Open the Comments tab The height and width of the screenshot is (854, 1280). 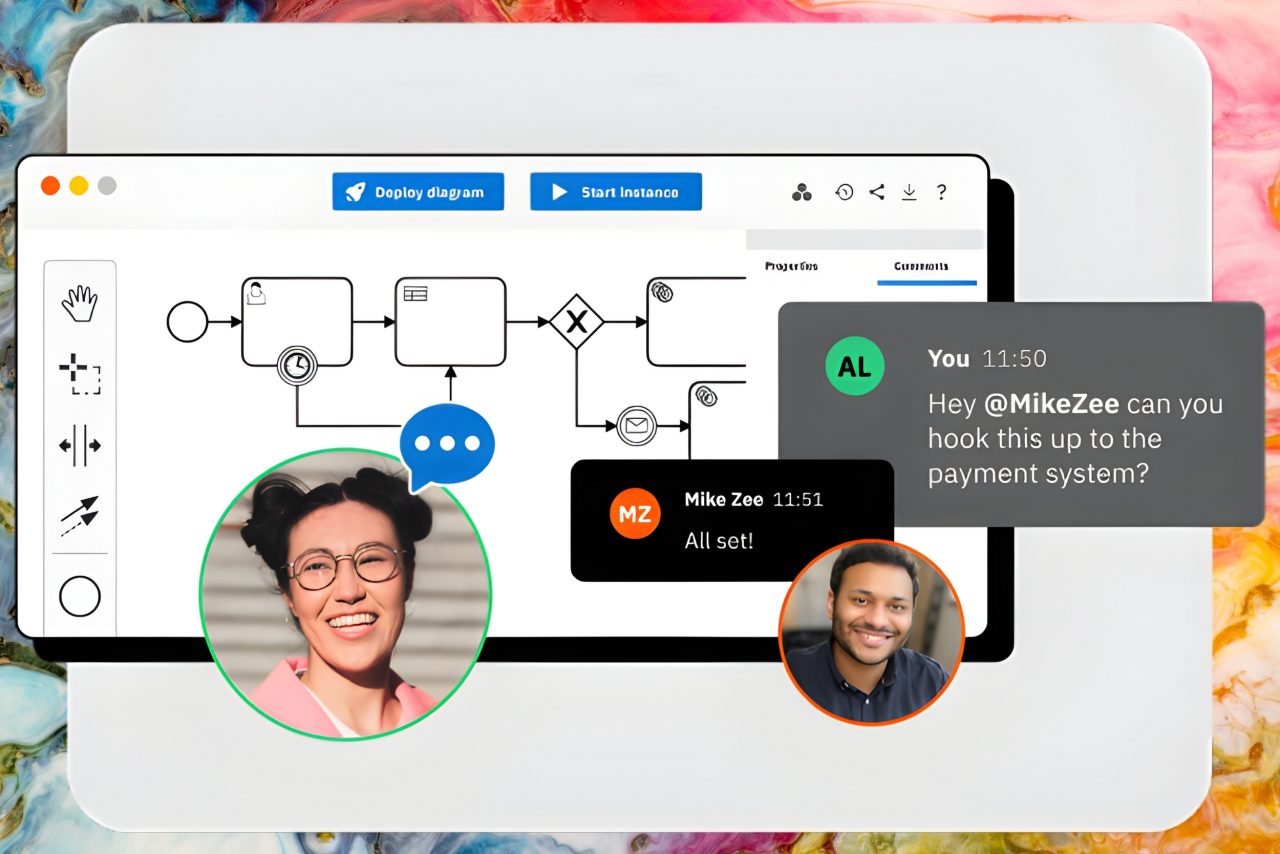click(x=921, y=266)
